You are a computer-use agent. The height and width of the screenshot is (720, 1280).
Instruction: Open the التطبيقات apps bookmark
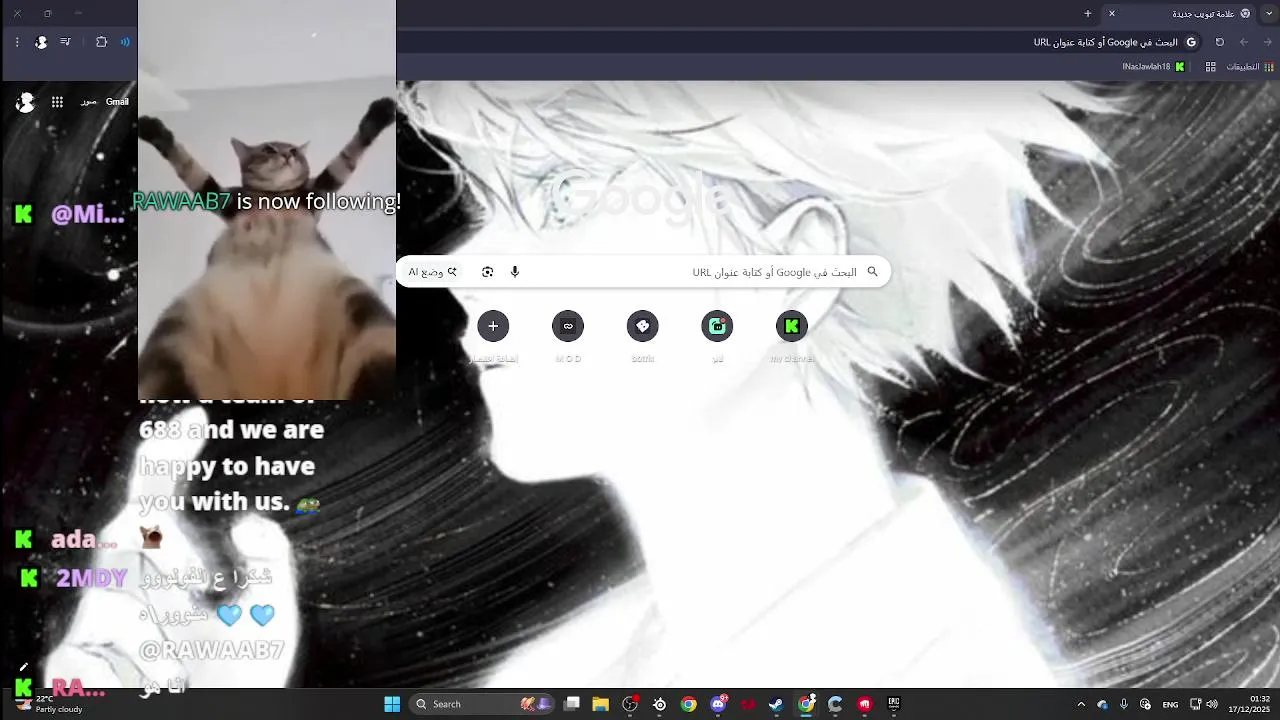click(x=1250, y=67)
